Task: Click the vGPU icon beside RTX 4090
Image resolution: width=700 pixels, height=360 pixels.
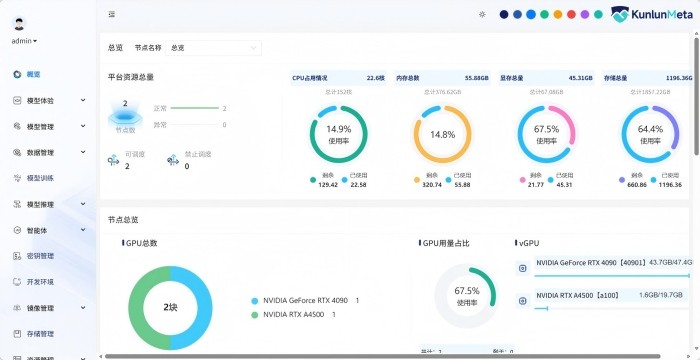Action: [x=522, y=268]
